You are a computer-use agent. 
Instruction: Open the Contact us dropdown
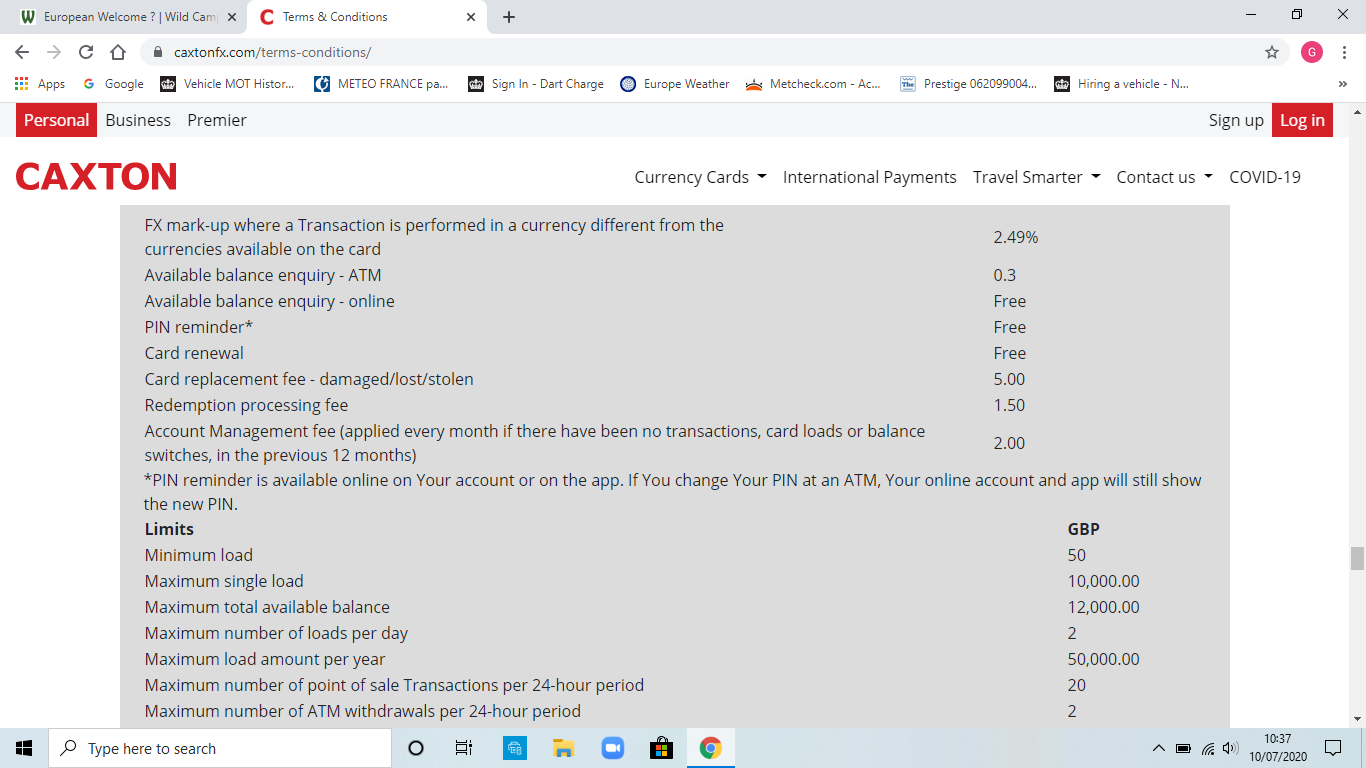point(1164,177)
